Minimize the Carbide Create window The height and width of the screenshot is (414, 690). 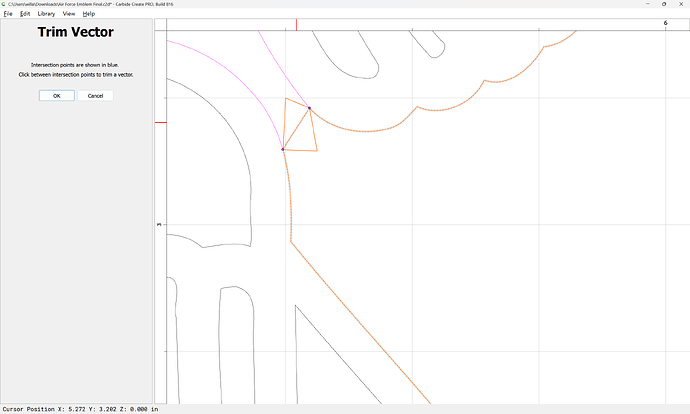[648, 4]
